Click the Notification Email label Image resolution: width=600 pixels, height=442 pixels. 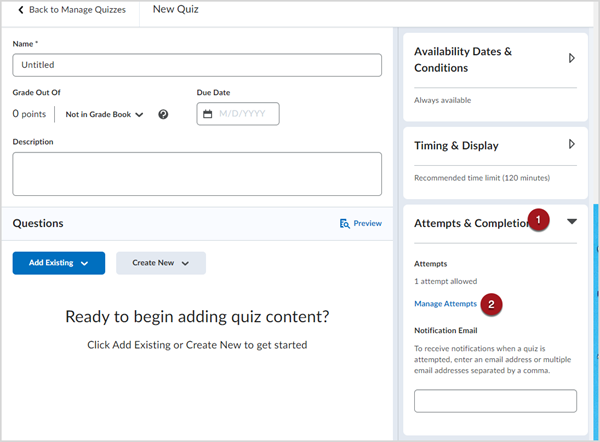pyautogui.click(x=445, y=330)
